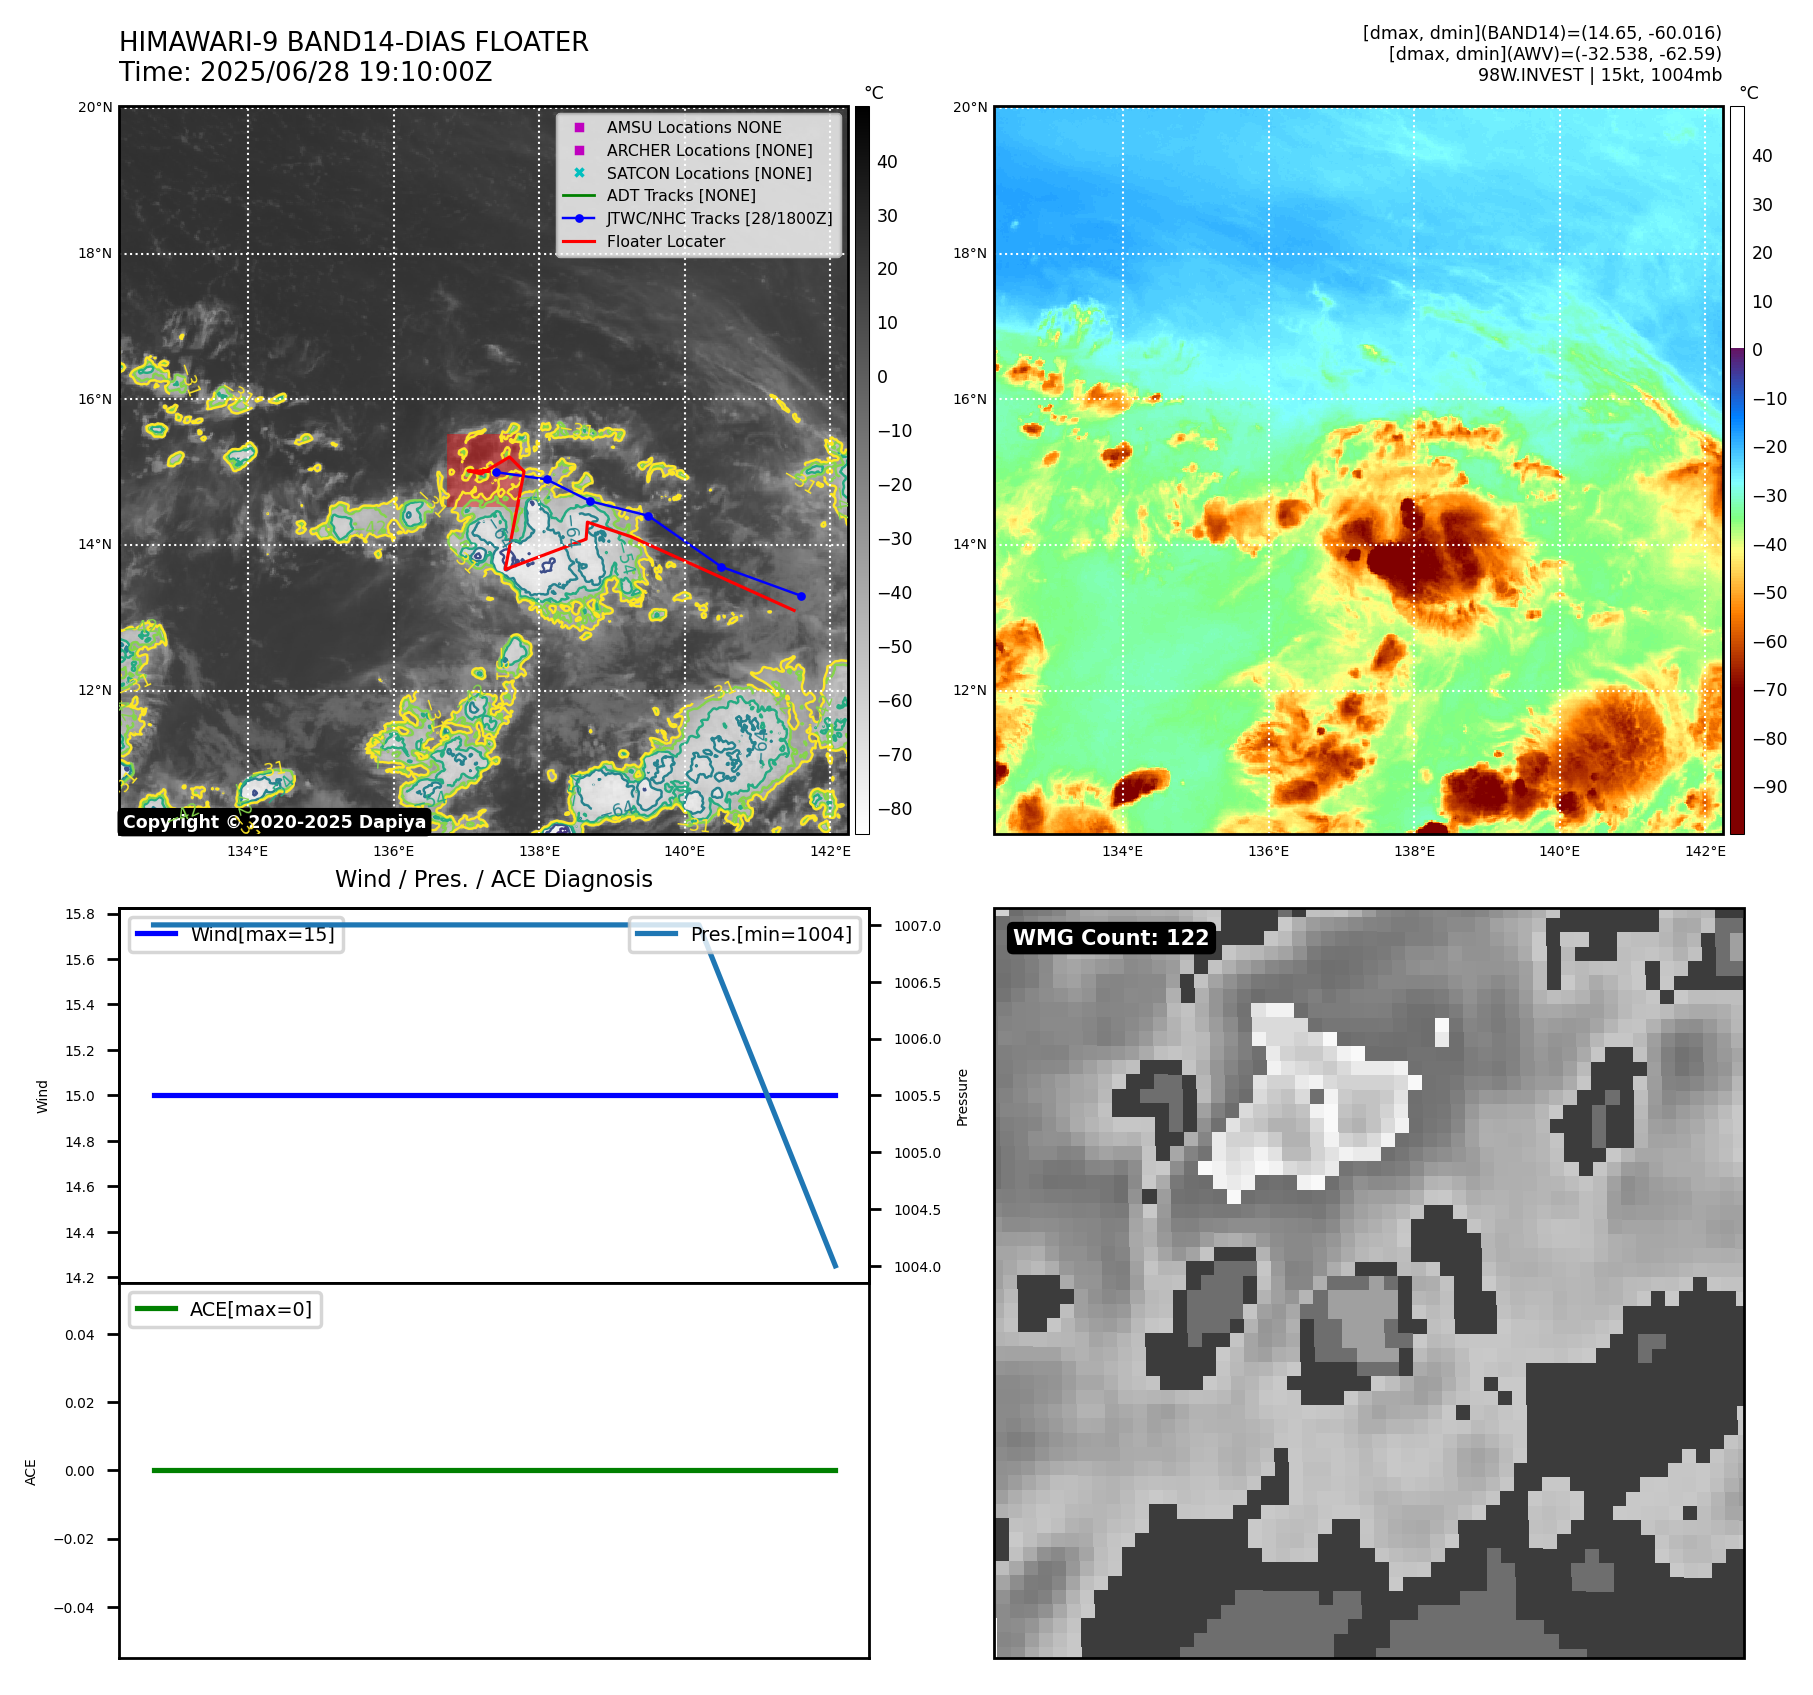Click the 15.8 wind axis tick label
The image size is (1813, 1695).
[80, 914]
